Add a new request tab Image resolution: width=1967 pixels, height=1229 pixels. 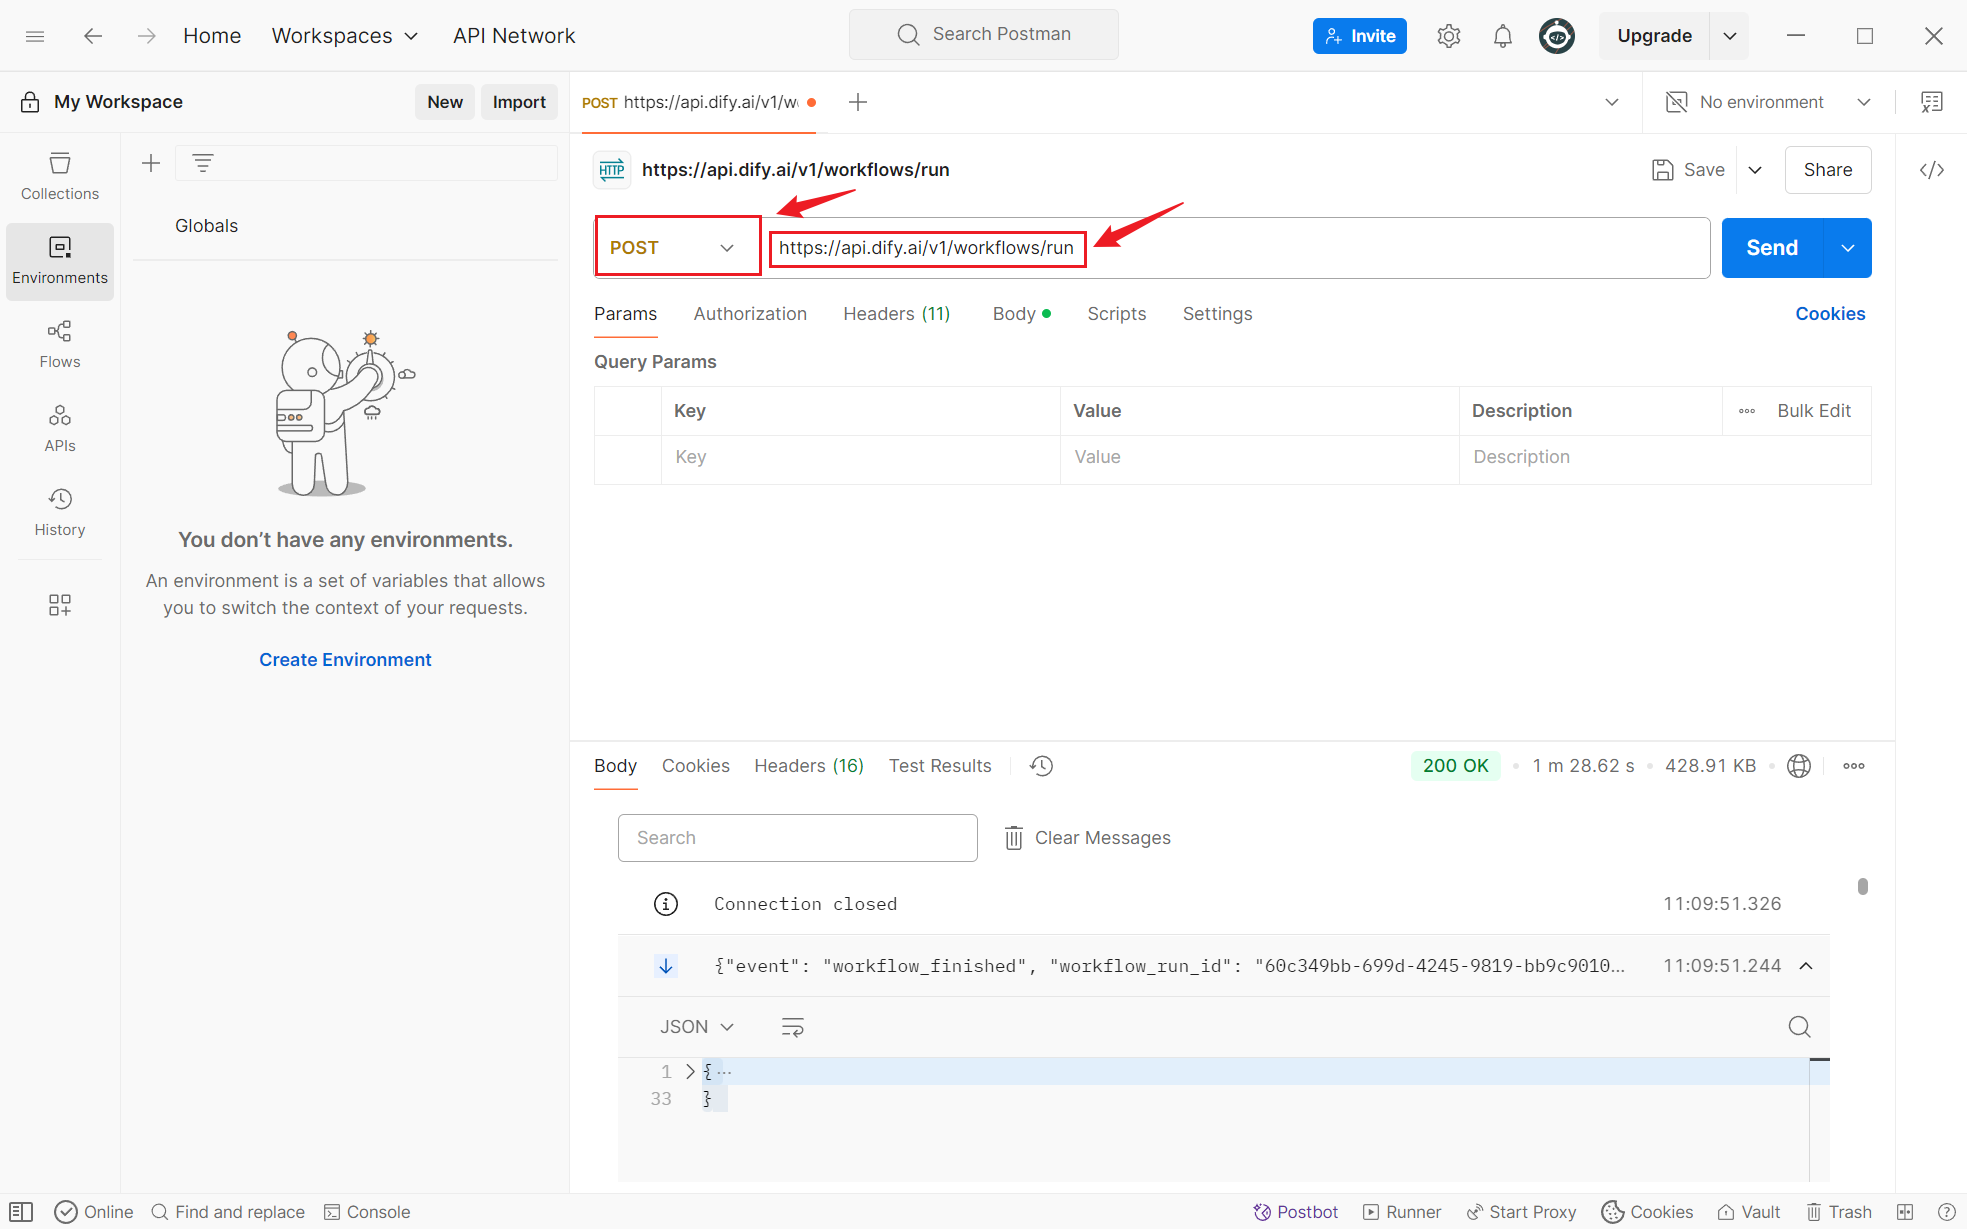858,102
